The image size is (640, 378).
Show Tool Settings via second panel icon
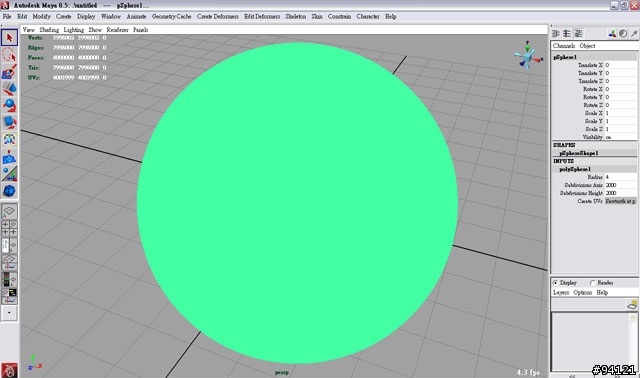(567, 33)
